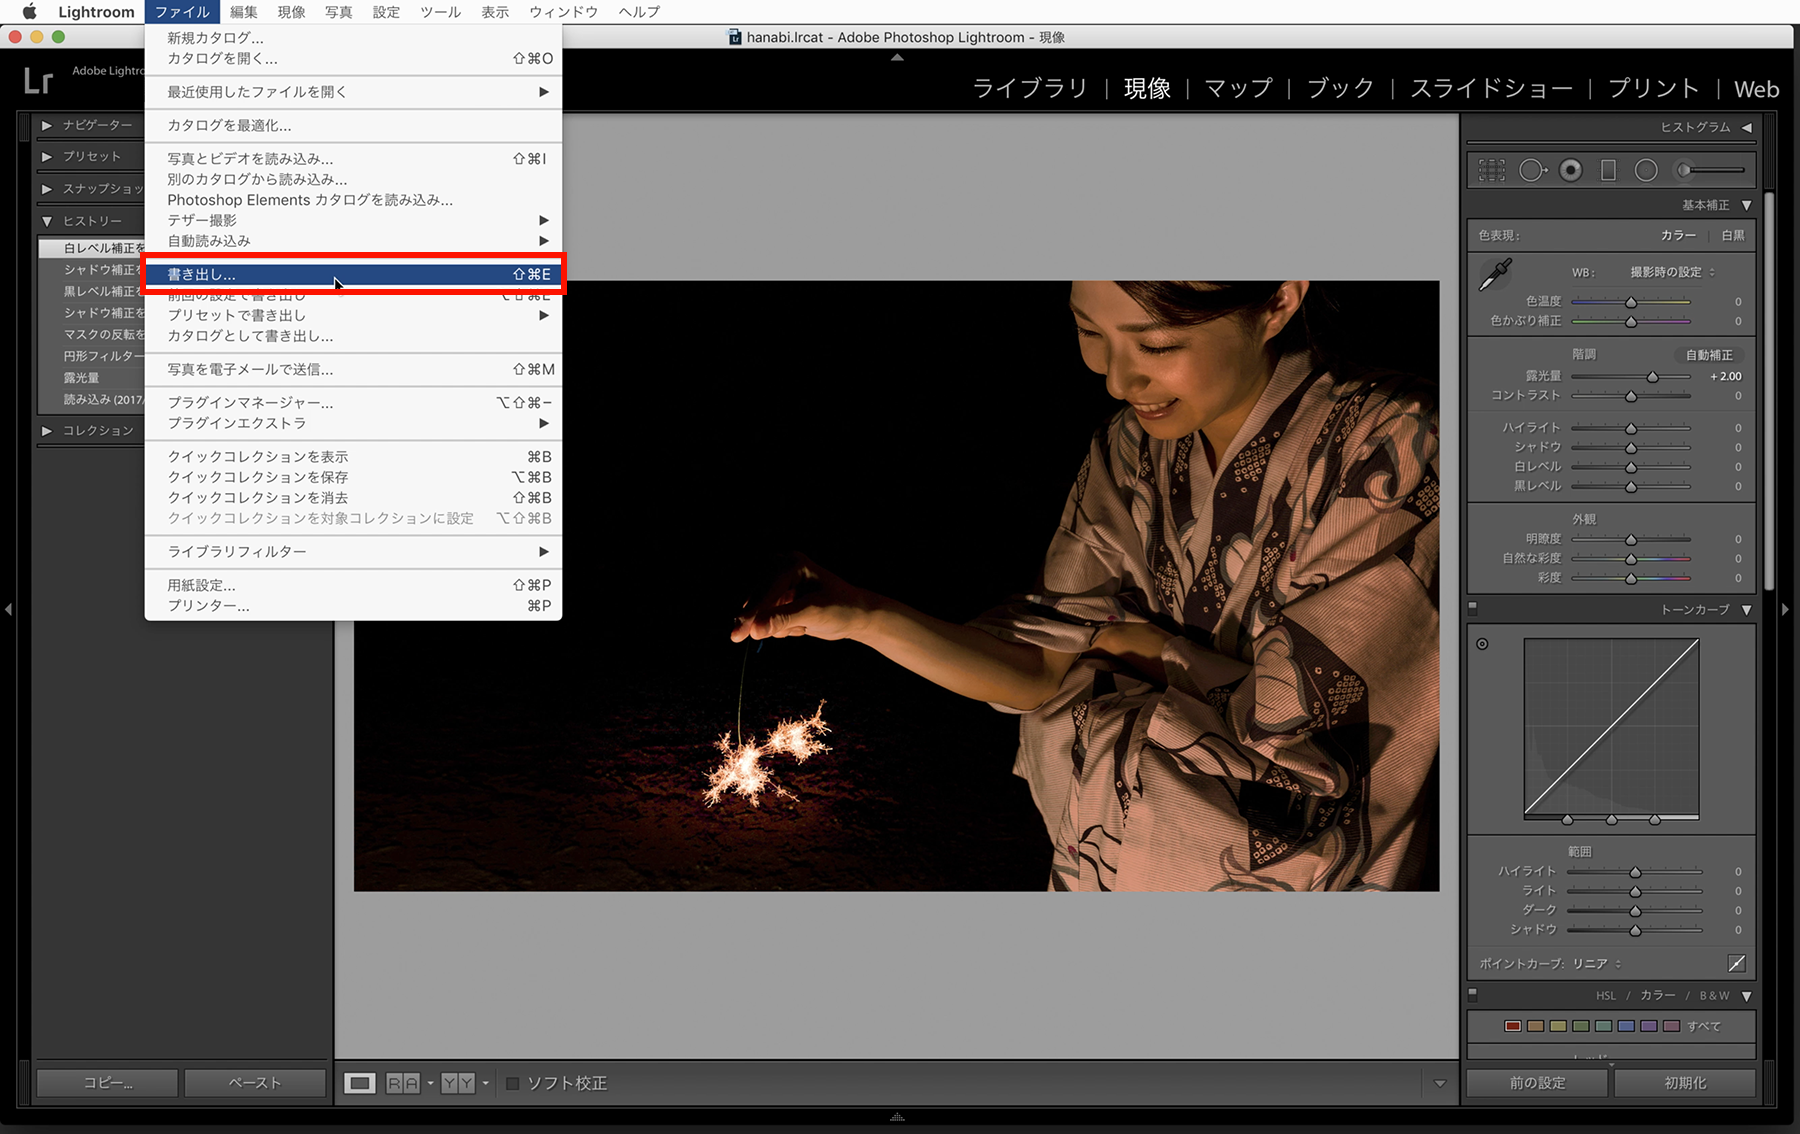Screen dimensions: 1800x1134
Task: Click the すべて link beside color swatches
Action: coord(1704,1026)
